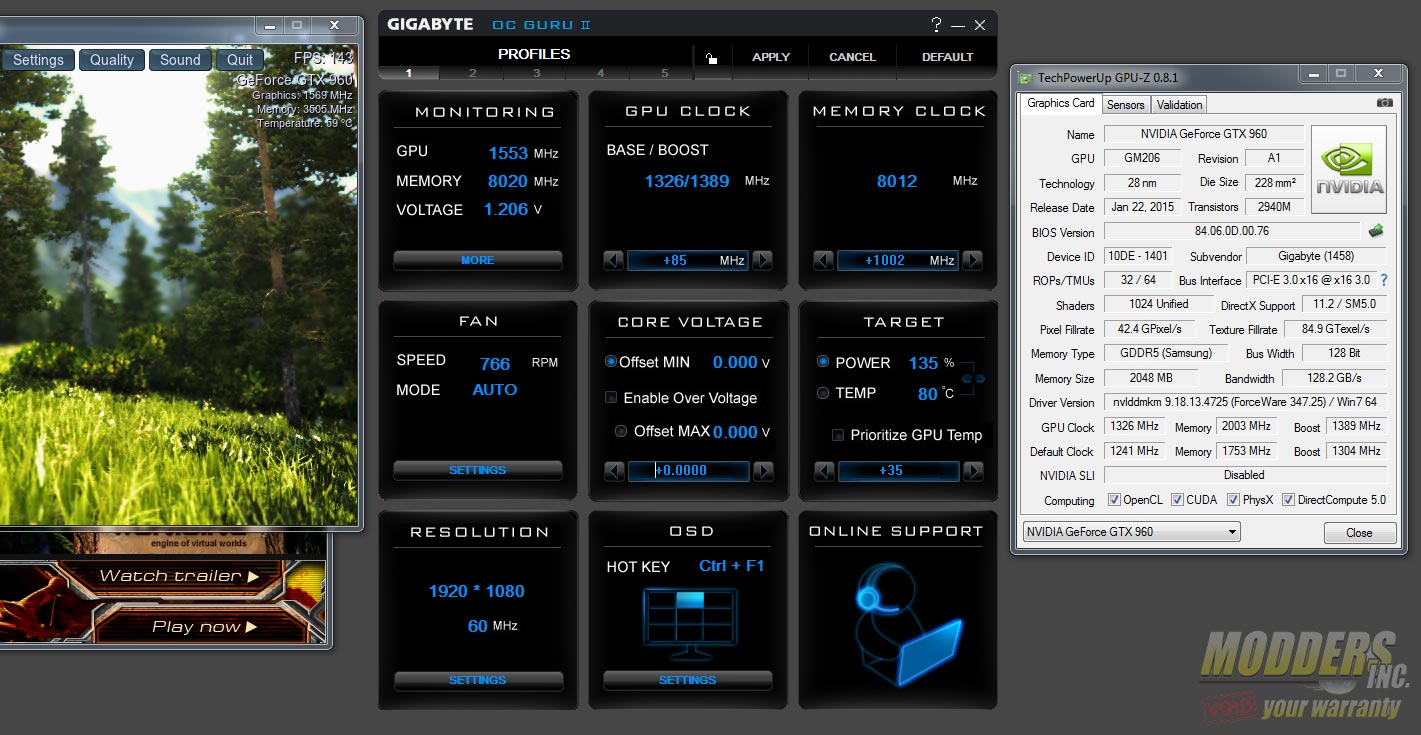Click Quit in the benchmark window
The height and width of the screenshot is (735, 1421).
[240, 60]
